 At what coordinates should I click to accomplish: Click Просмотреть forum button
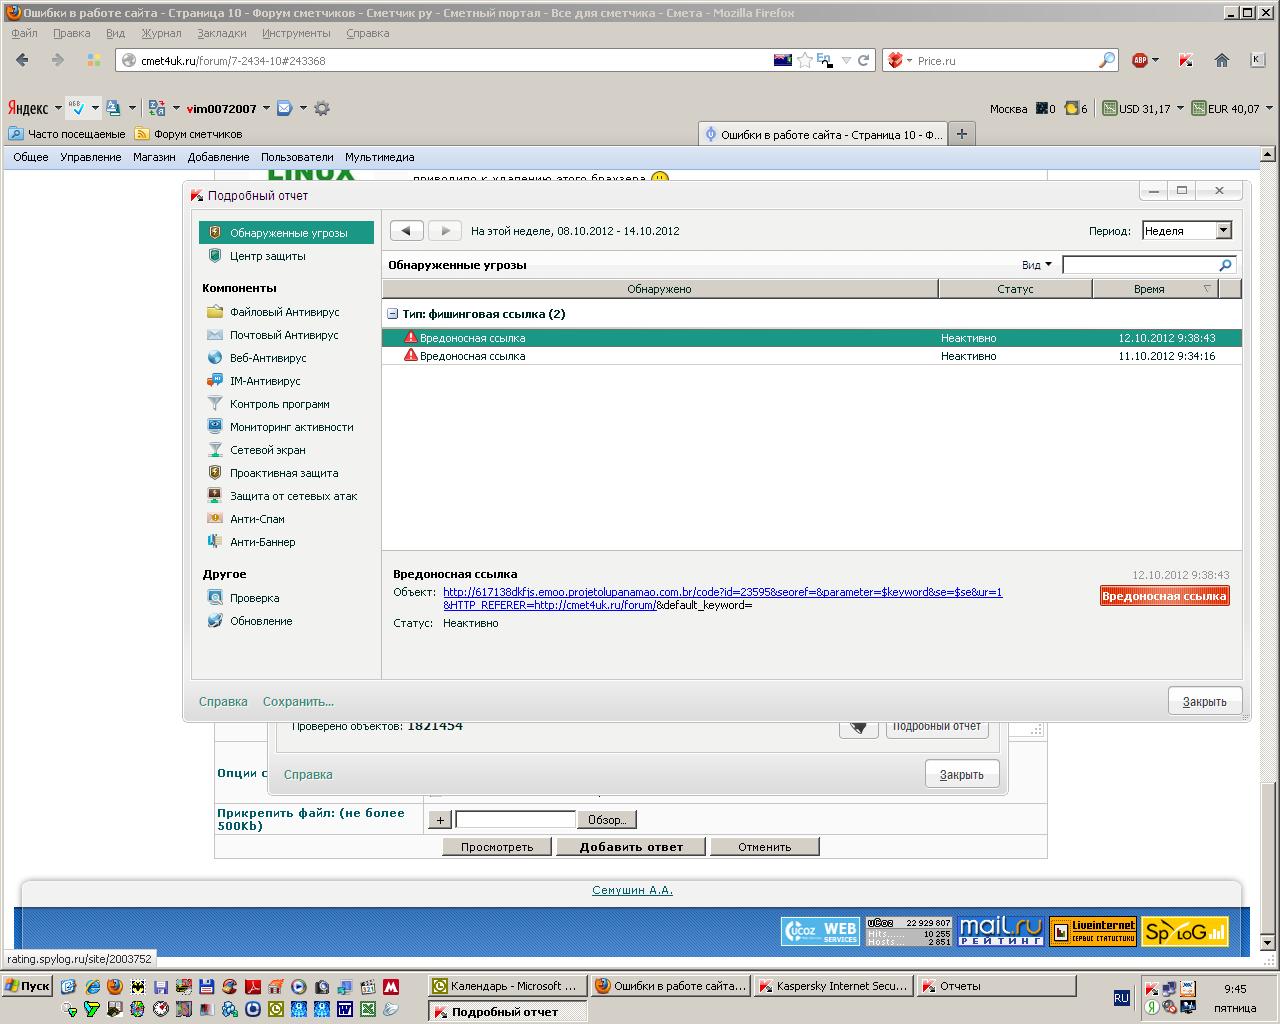(497, 847)
